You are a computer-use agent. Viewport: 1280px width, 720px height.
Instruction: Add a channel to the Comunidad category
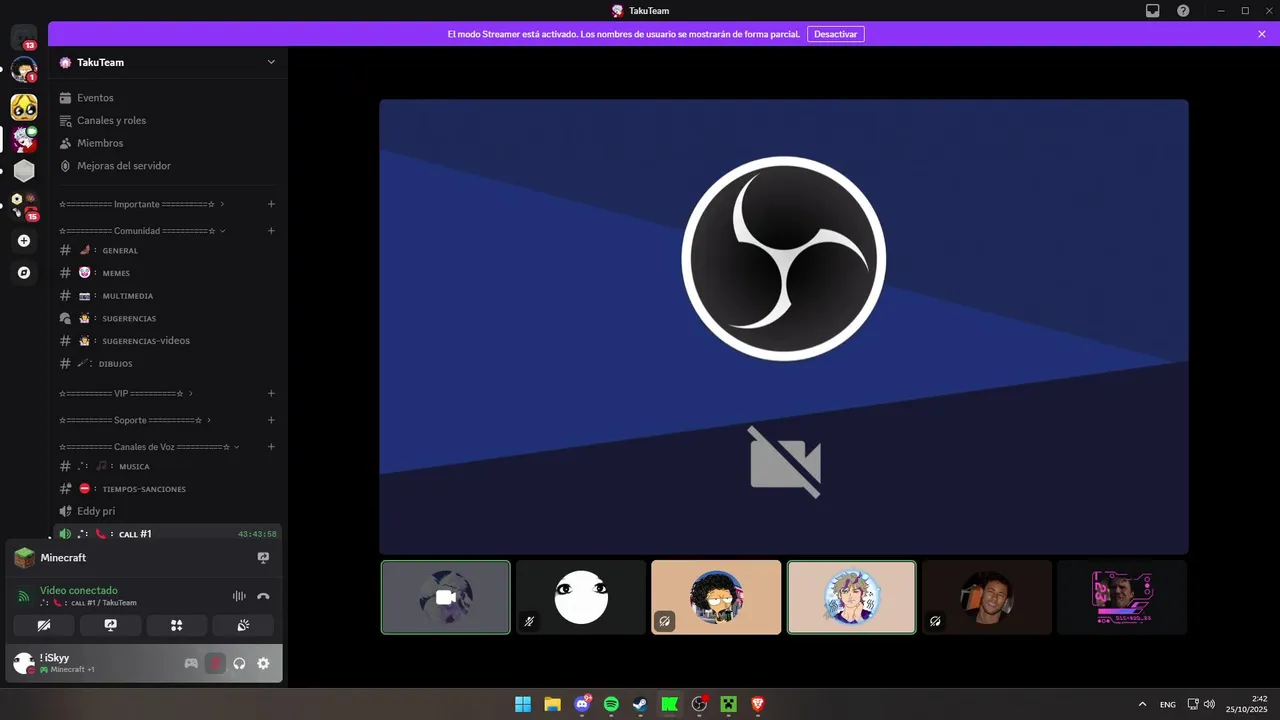271,231
